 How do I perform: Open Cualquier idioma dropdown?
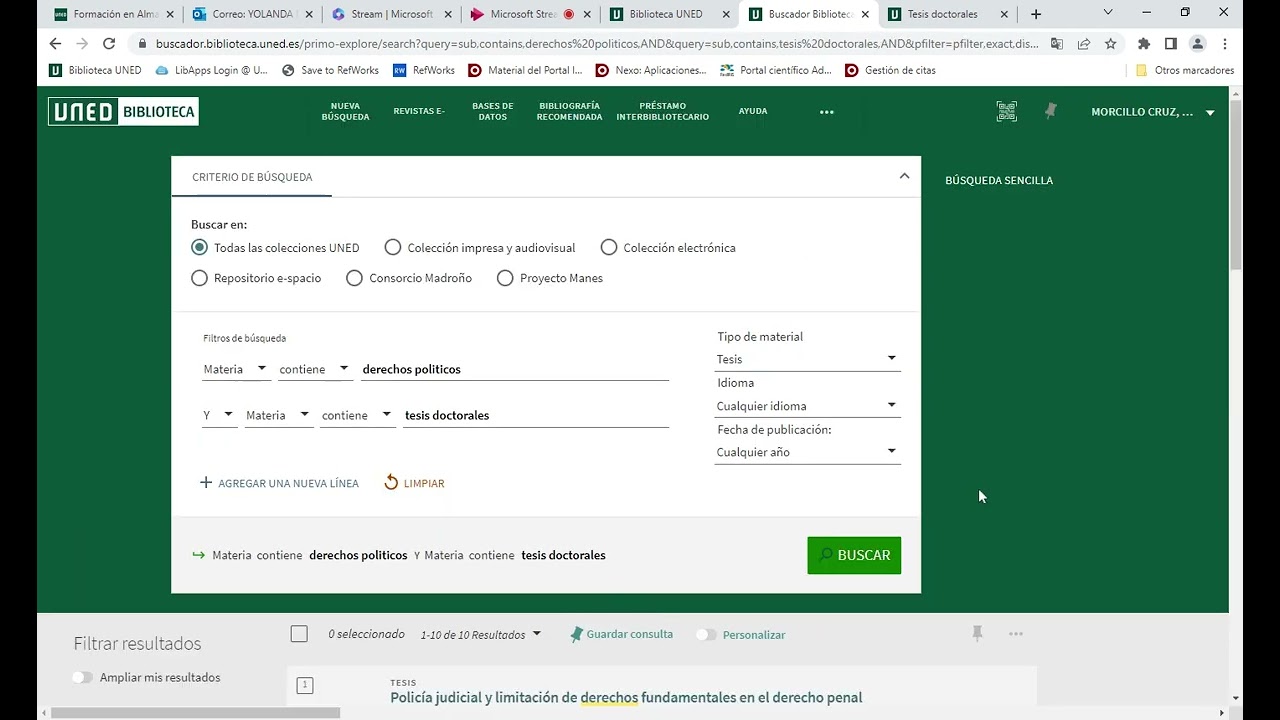807,406
